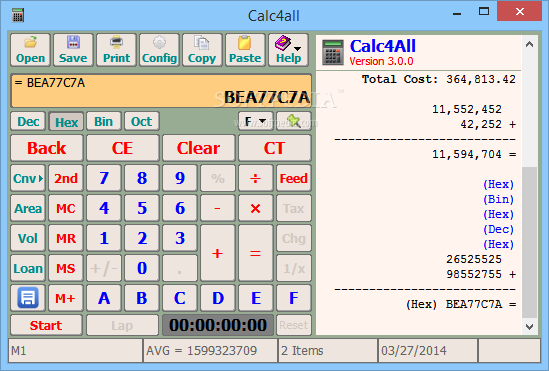Save the tape with Save button
This screenshot has height=371, width=549.
[73, 50]
